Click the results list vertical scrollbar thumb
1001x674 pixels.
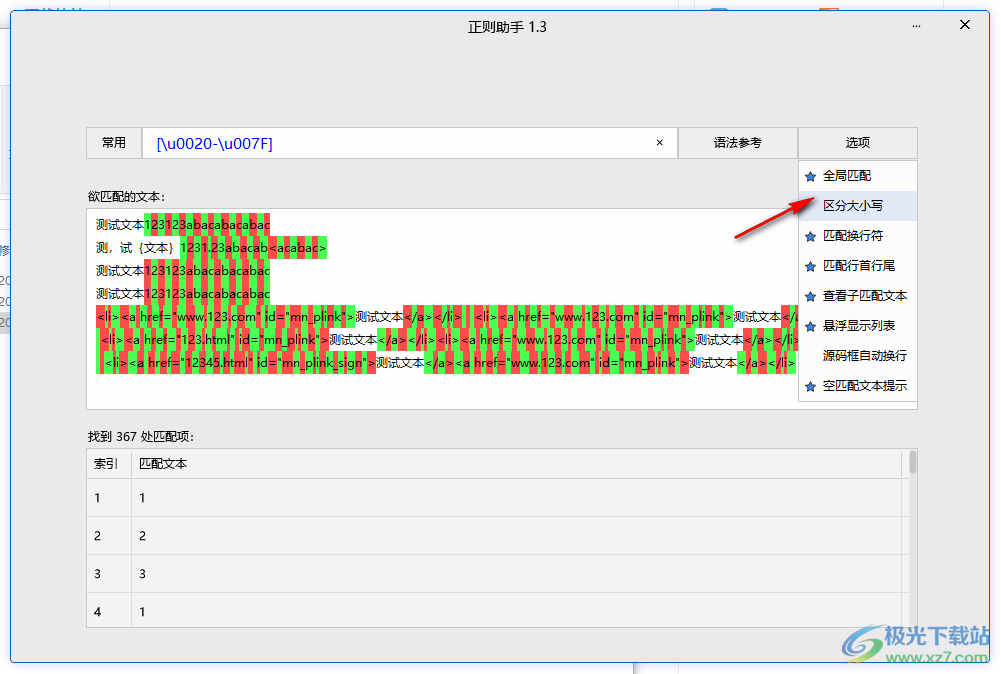(x=913, y=462)
